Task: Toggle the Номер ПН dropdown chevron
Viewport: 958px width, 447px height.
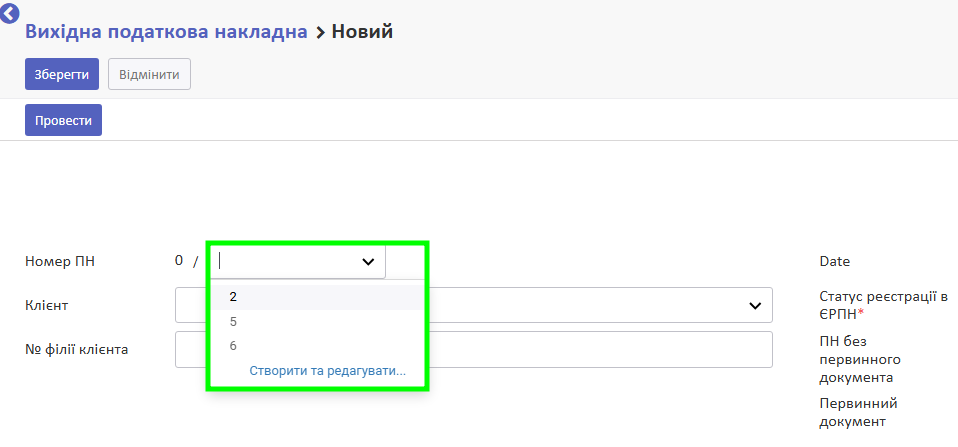Action: click(368, 261)
